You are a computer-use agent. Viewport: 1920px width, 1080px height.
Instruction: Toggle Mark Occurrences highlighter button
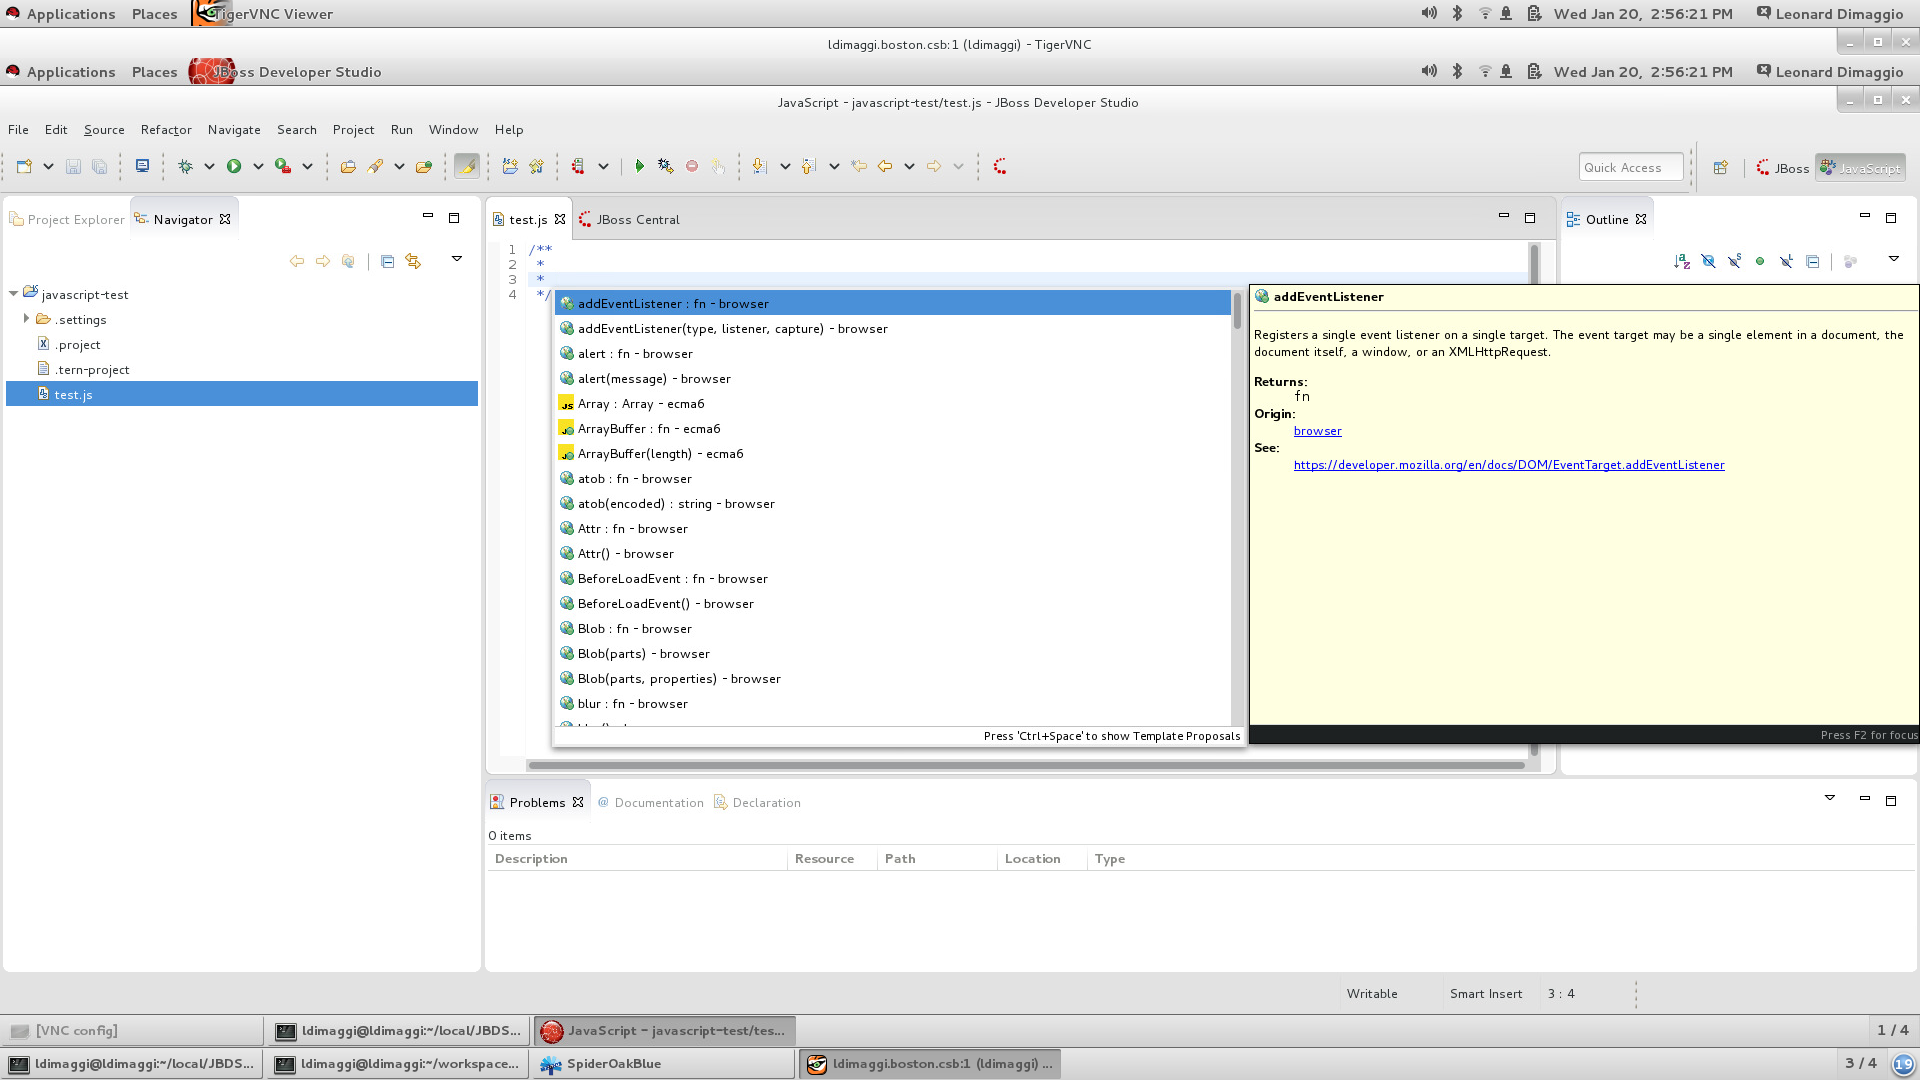(x=466, y=167)
